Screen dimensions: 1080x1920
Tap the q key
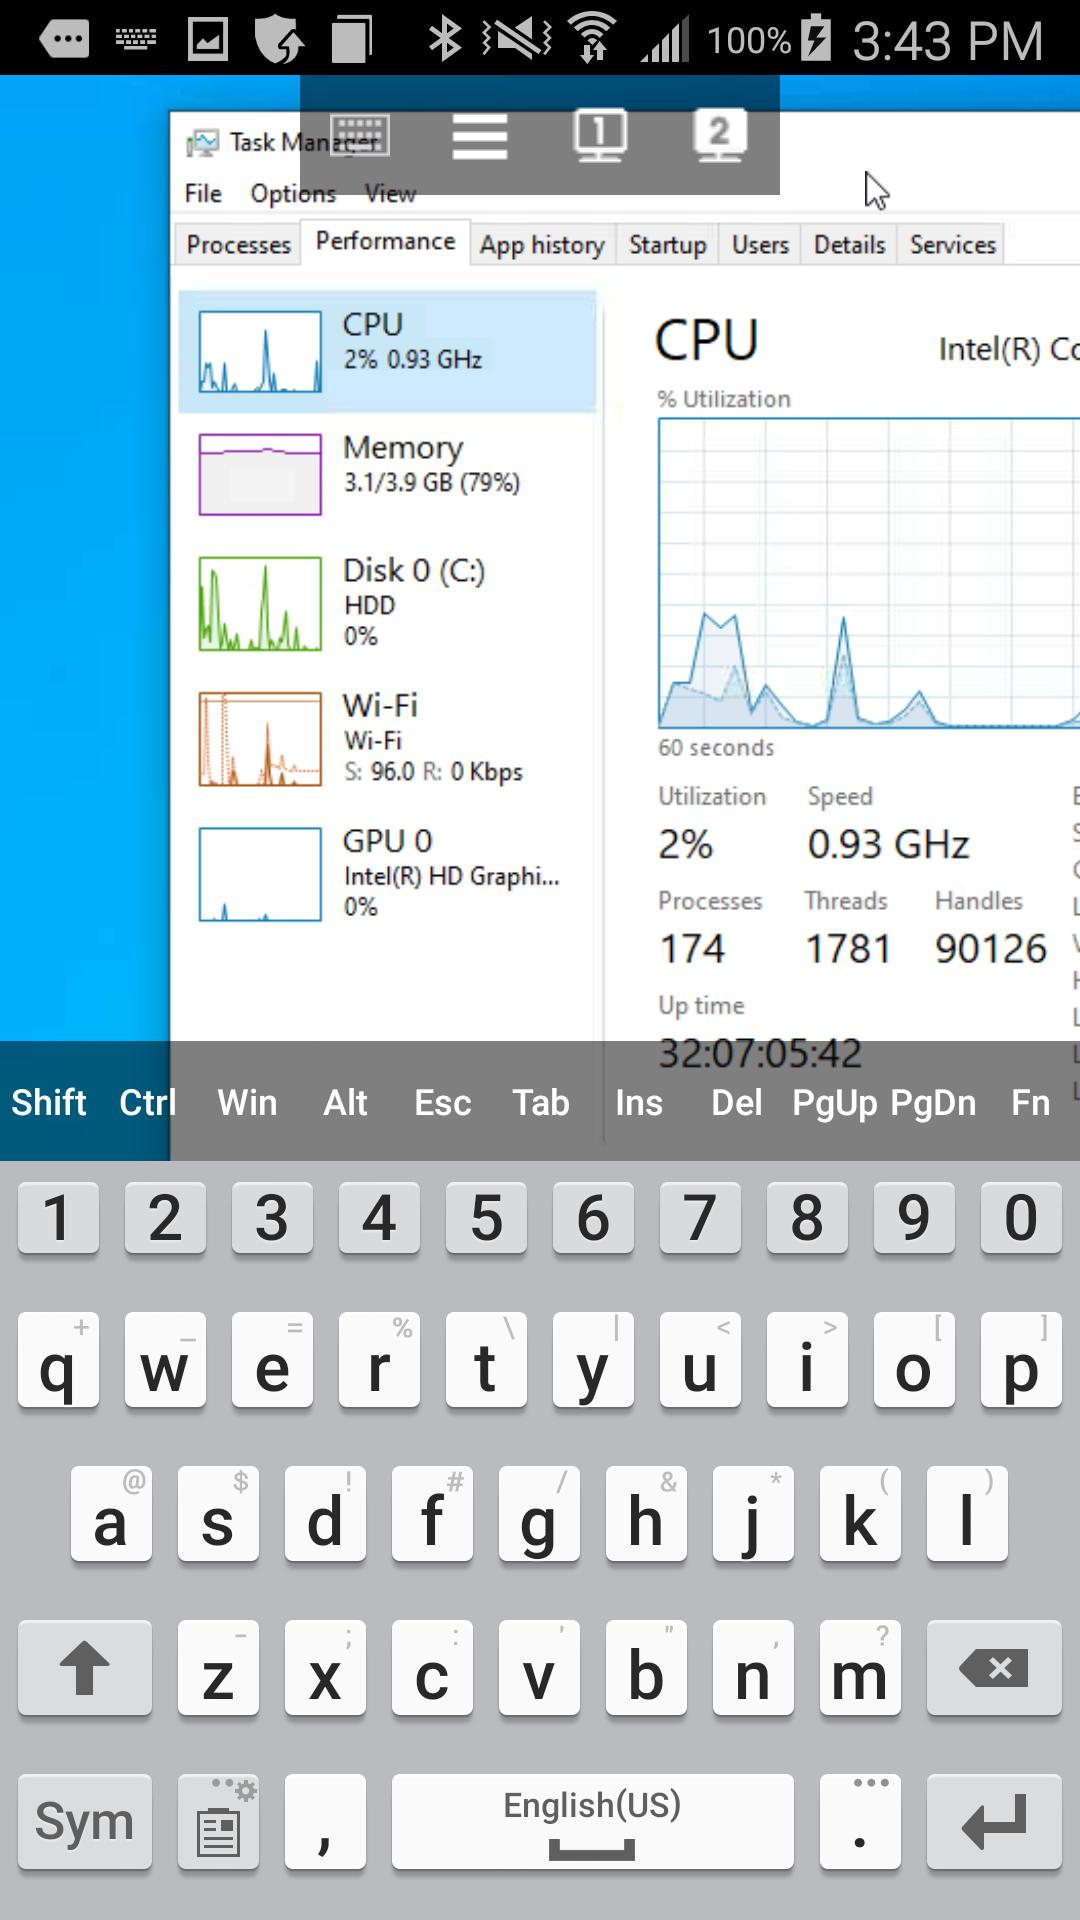58,1360
